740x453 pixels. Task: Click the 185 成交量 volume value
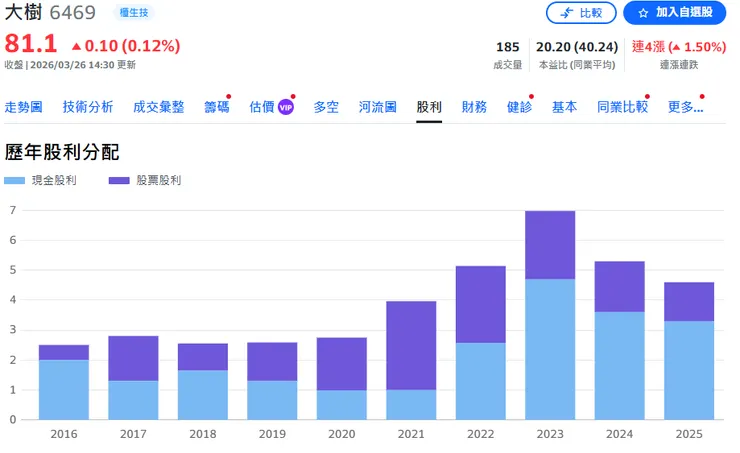[507, 47]
